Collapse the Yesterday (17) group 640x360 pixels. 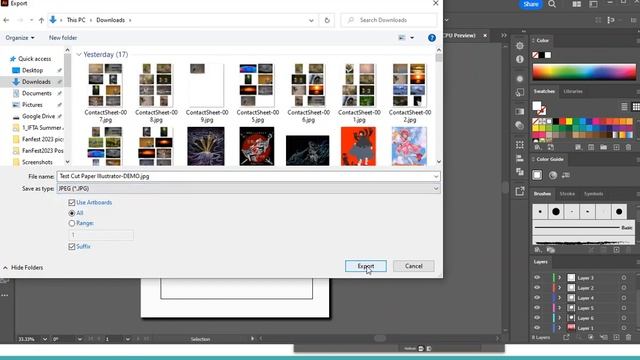click(x=79, y=54)
